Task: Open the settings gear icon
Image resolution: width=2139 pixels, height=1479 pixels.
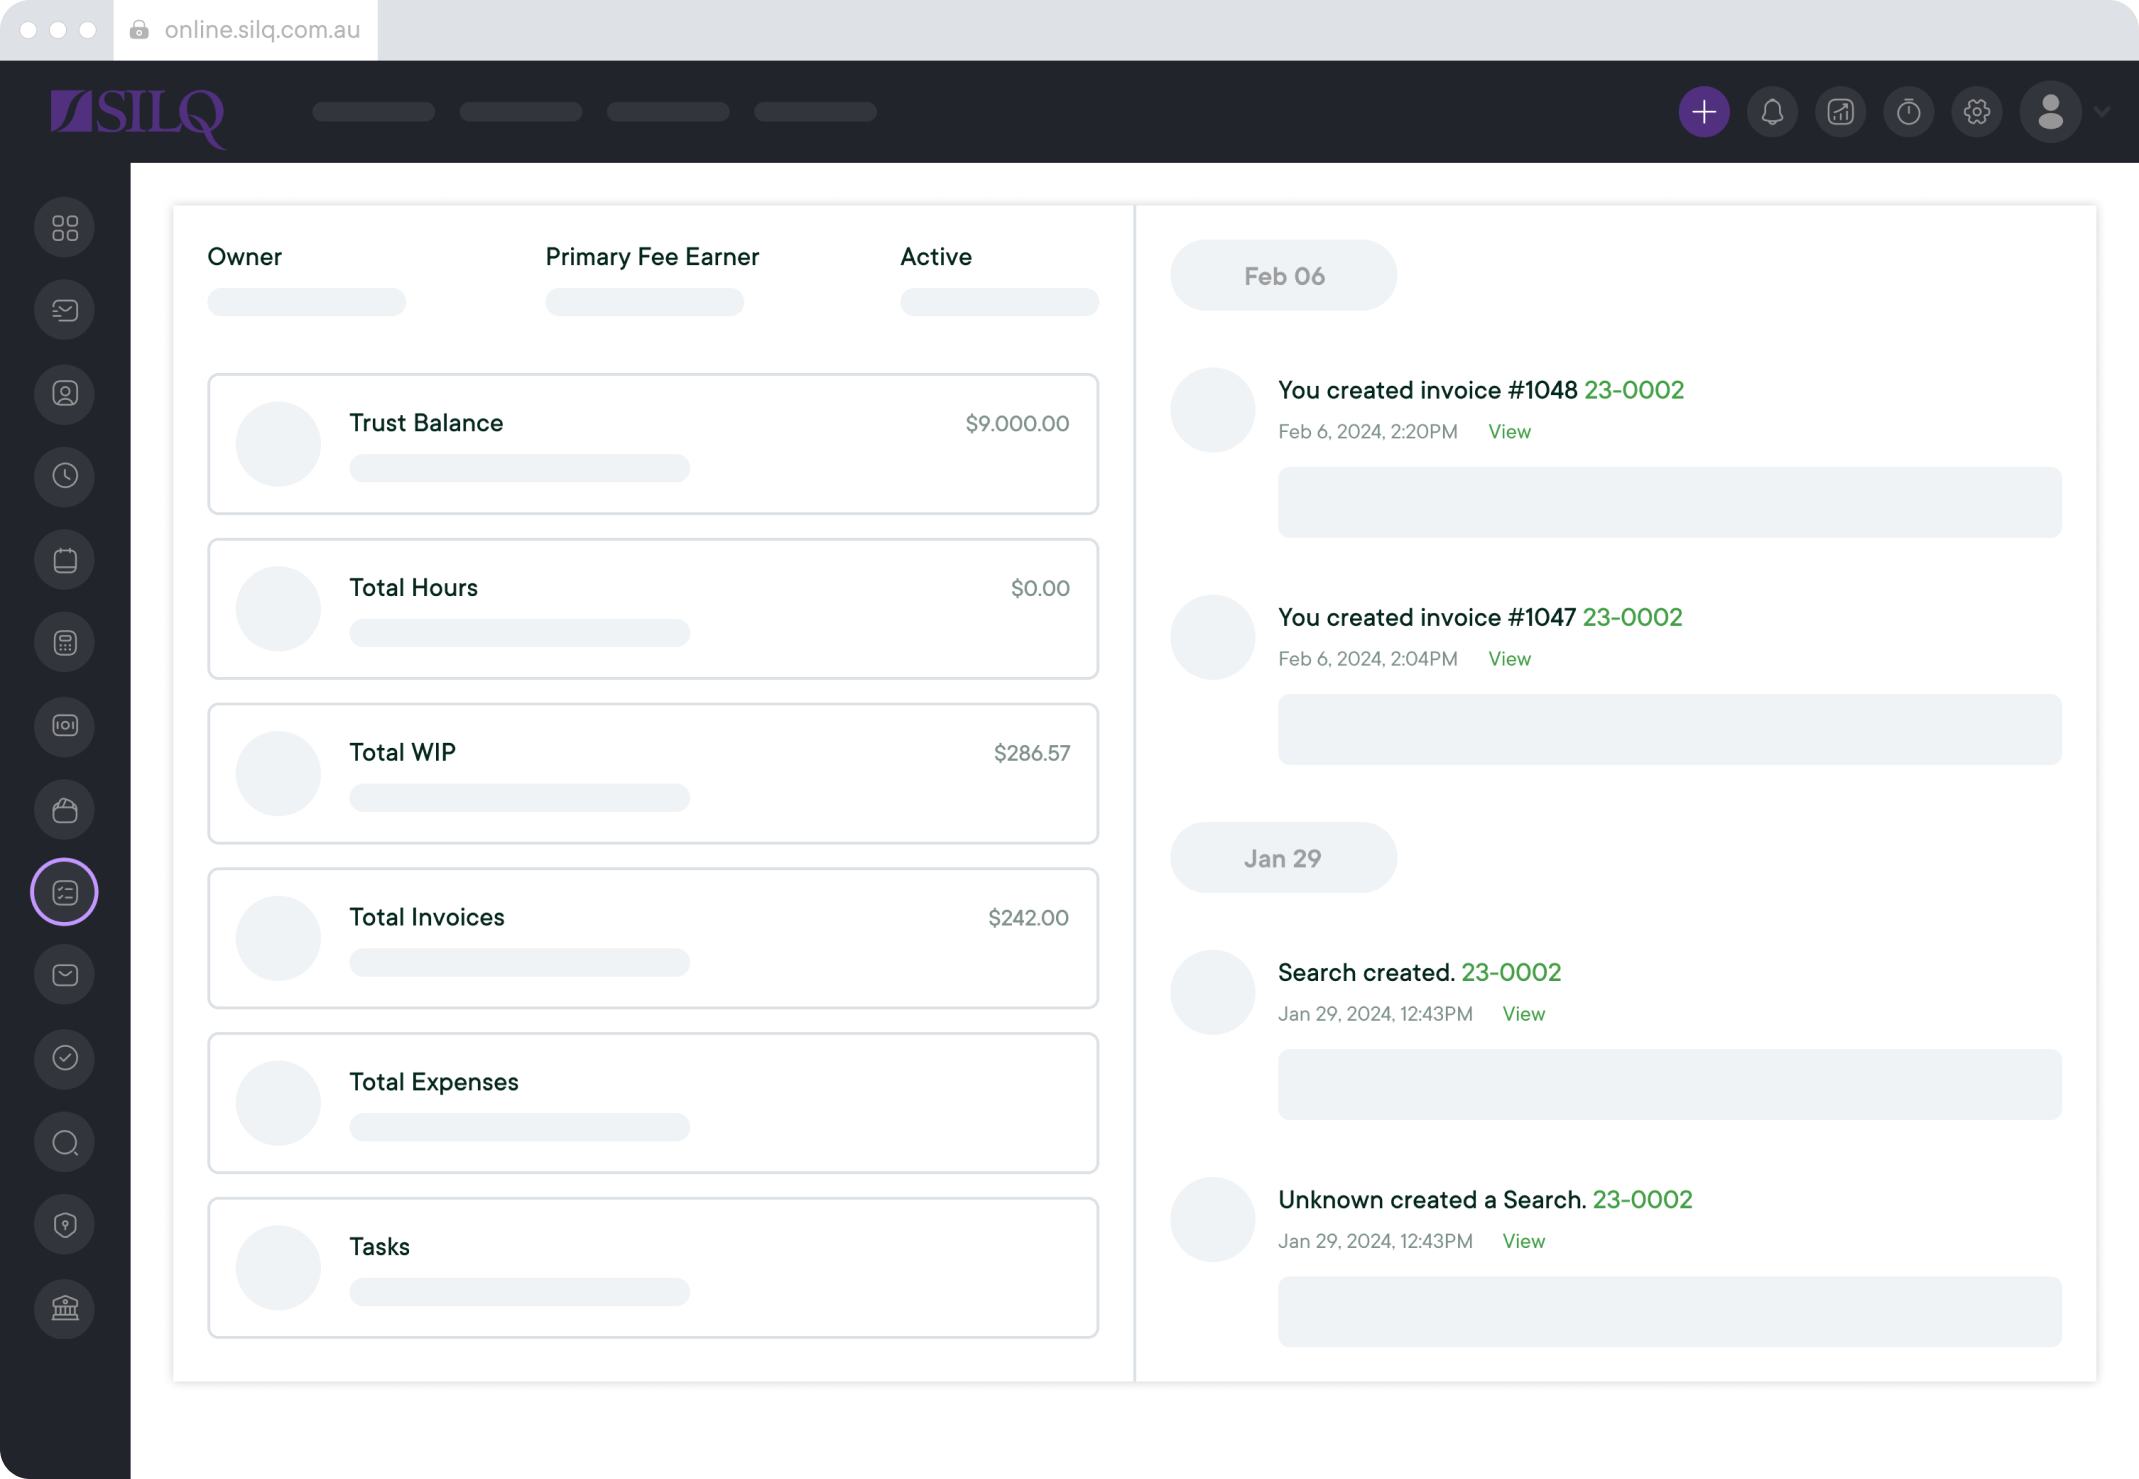Action: 1976,112
